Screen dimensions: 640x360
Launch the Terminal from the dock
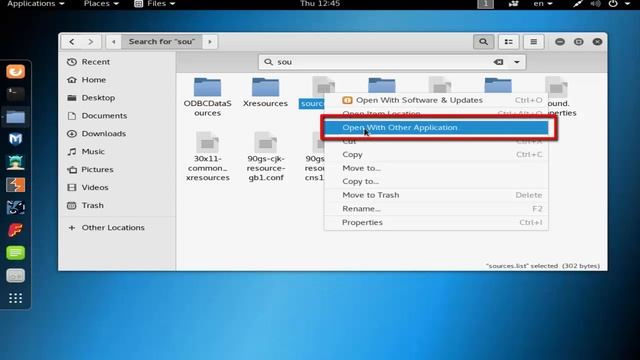[16, 94]
